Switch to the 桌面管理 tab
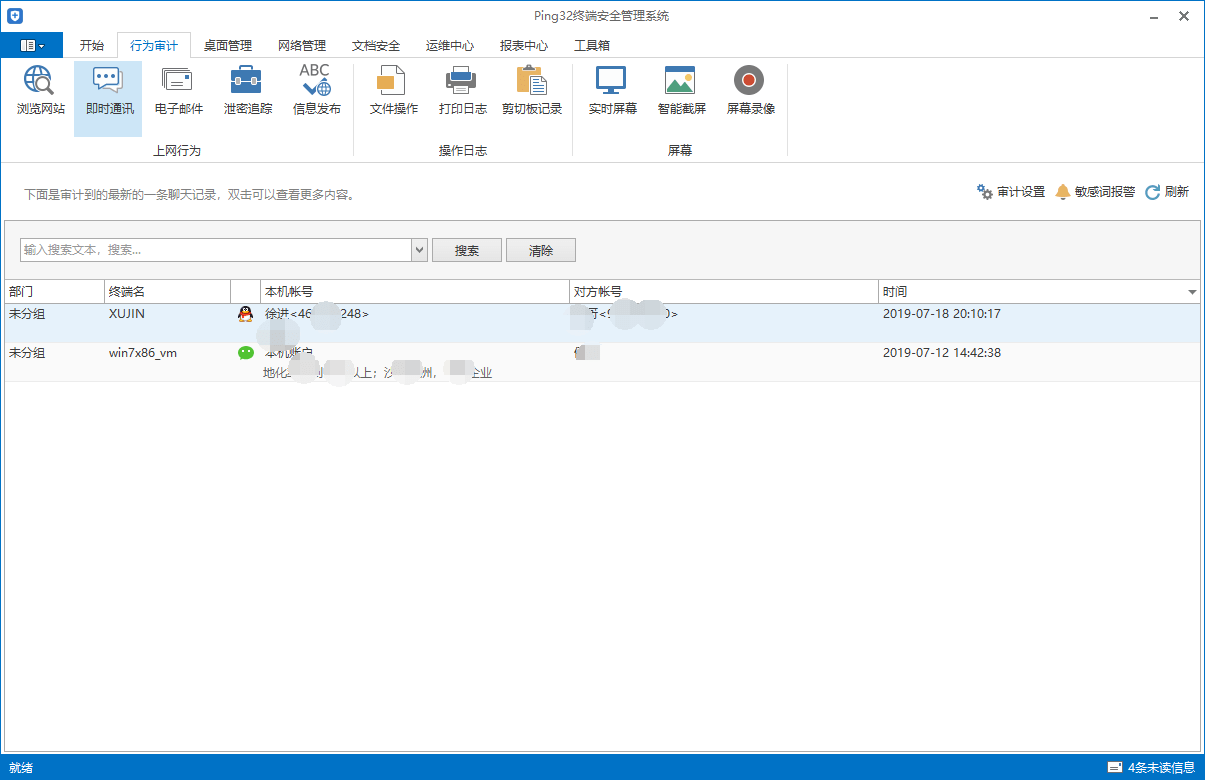This screenshot has width=1205, height=780. 228,45
